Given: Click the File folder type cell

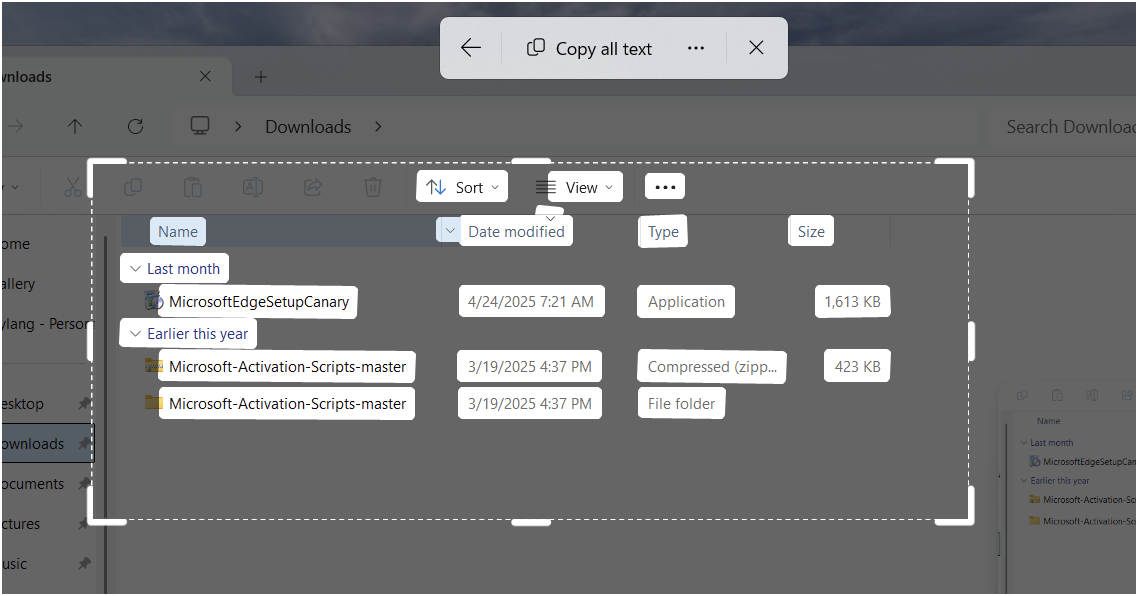Looking at the screenshot, I should pyautogui.click(x=681, y=404).
